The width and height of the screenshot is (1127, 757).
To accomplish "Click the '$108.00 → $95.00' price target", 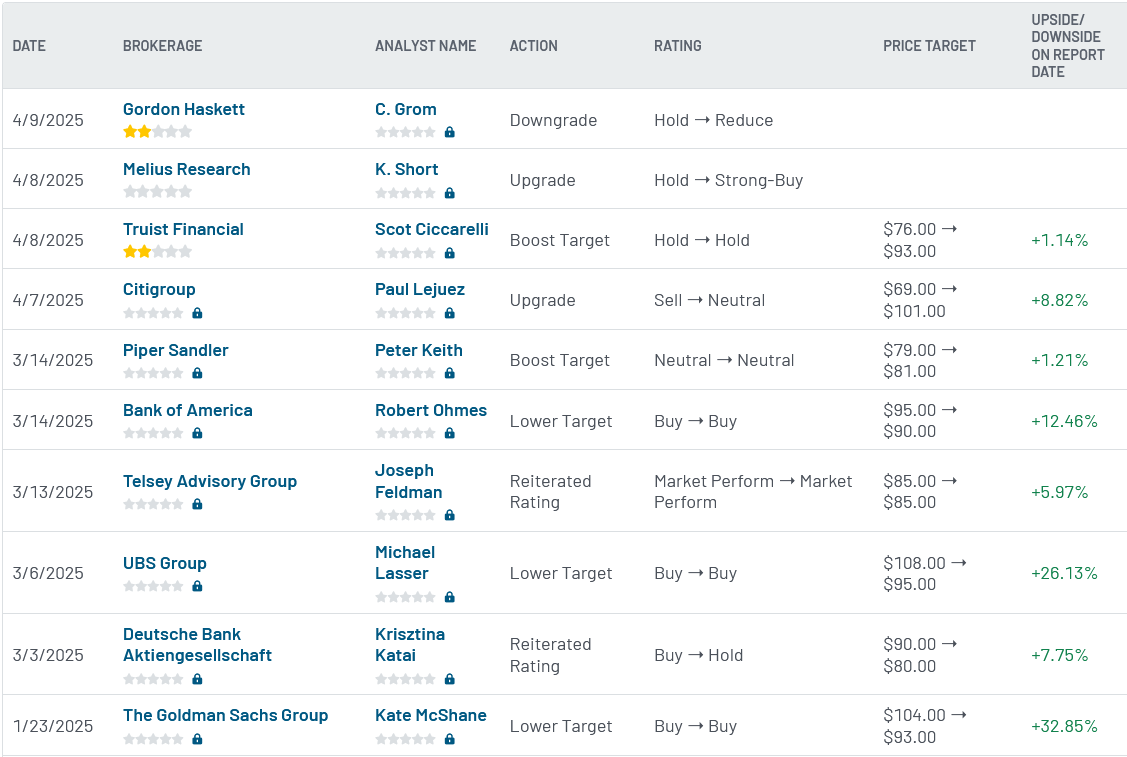I will point(924,573).
